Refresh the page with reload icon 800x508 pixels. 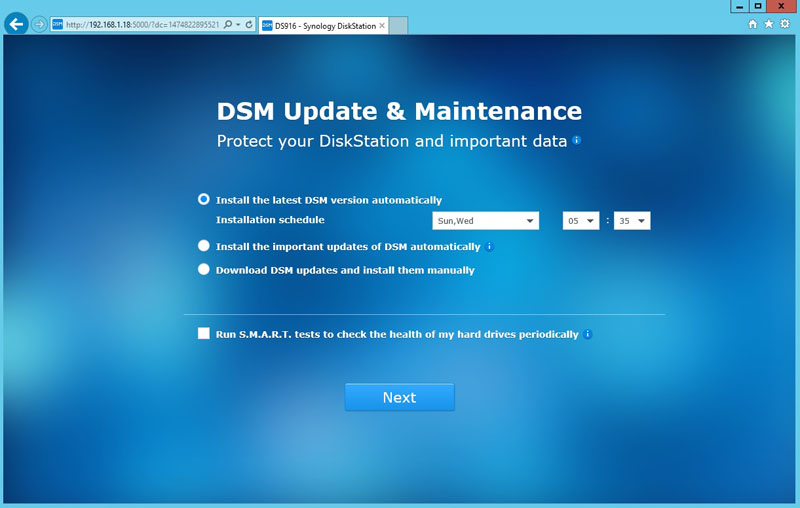tap(249, 24)
